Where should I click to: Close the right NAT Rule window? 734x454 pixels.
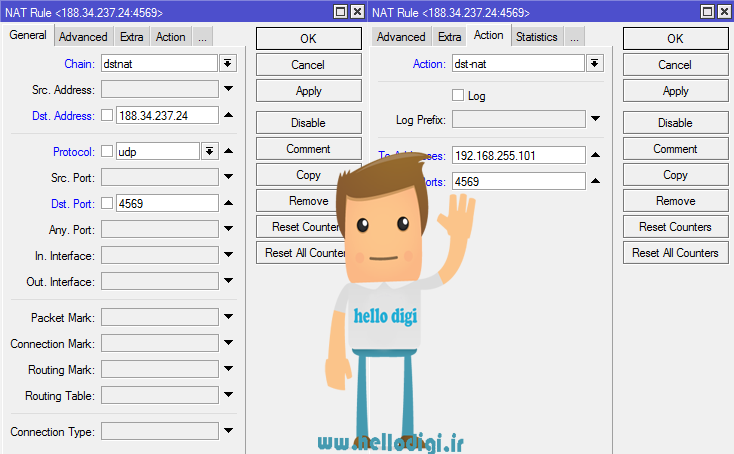point(724,11)
